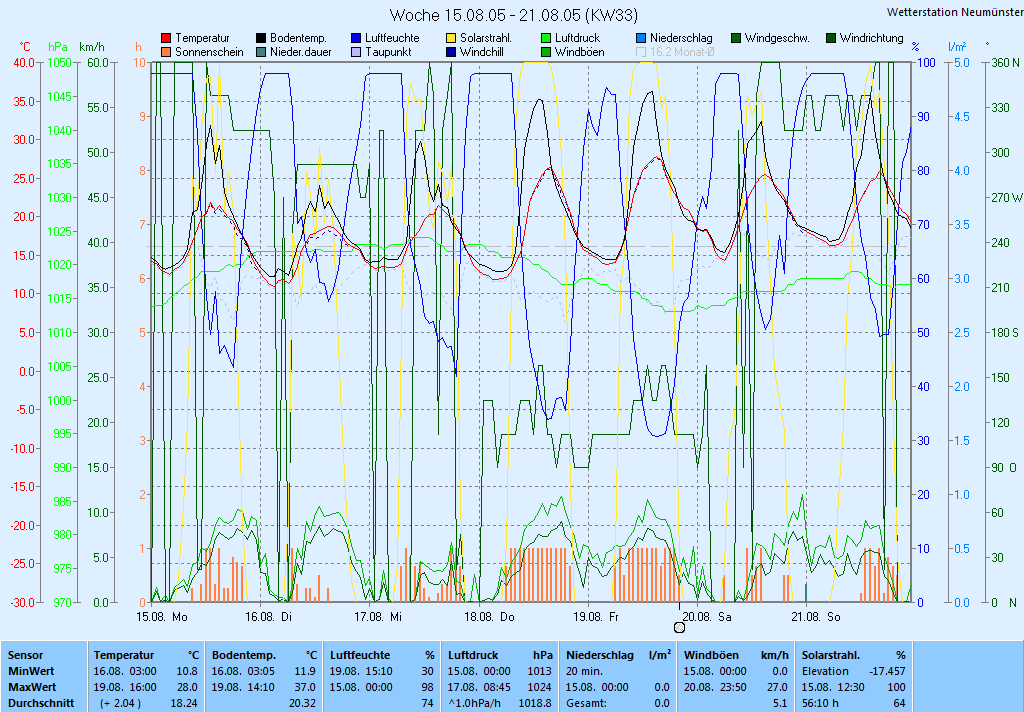Click the chart title Woche 15.08.05 - 21.08.05
The height and width of the screenshot is (712, 1024).
click(514, 15)
